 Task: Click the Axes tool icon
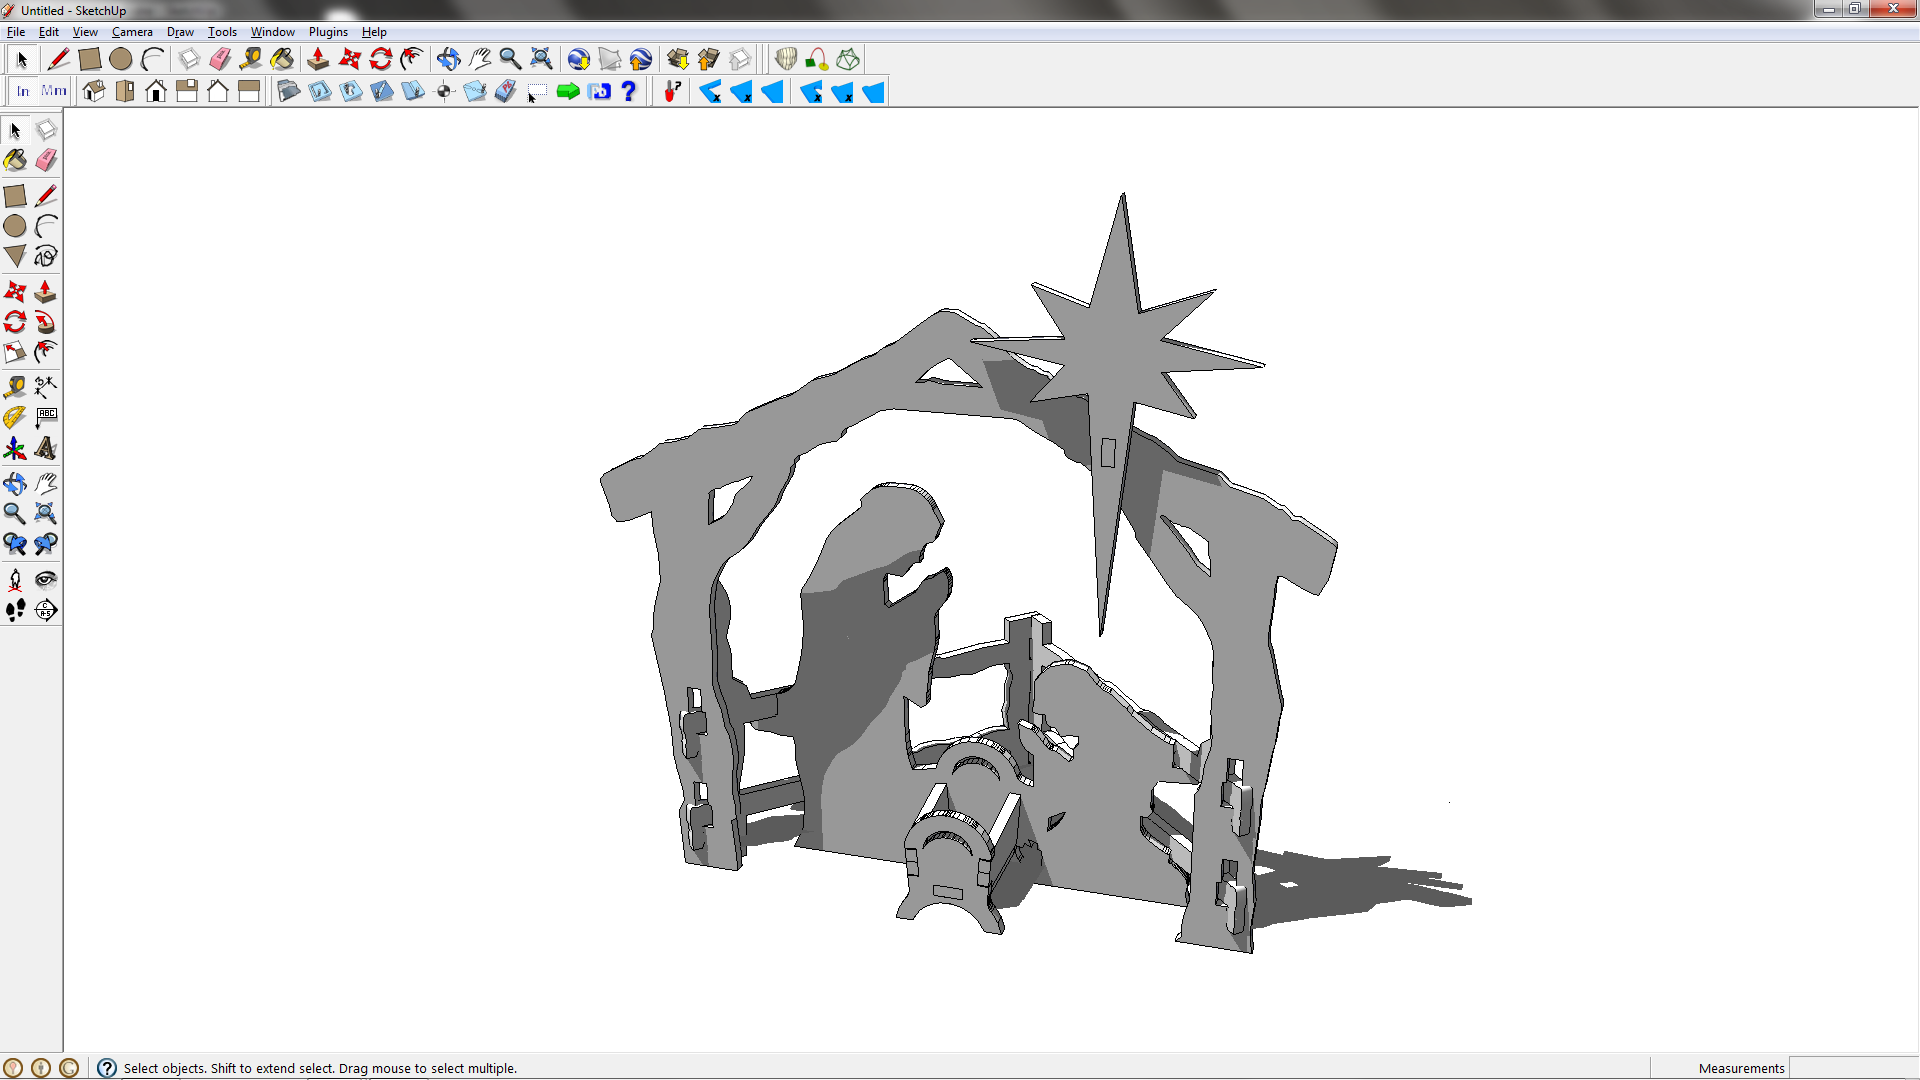coord(15,448)
